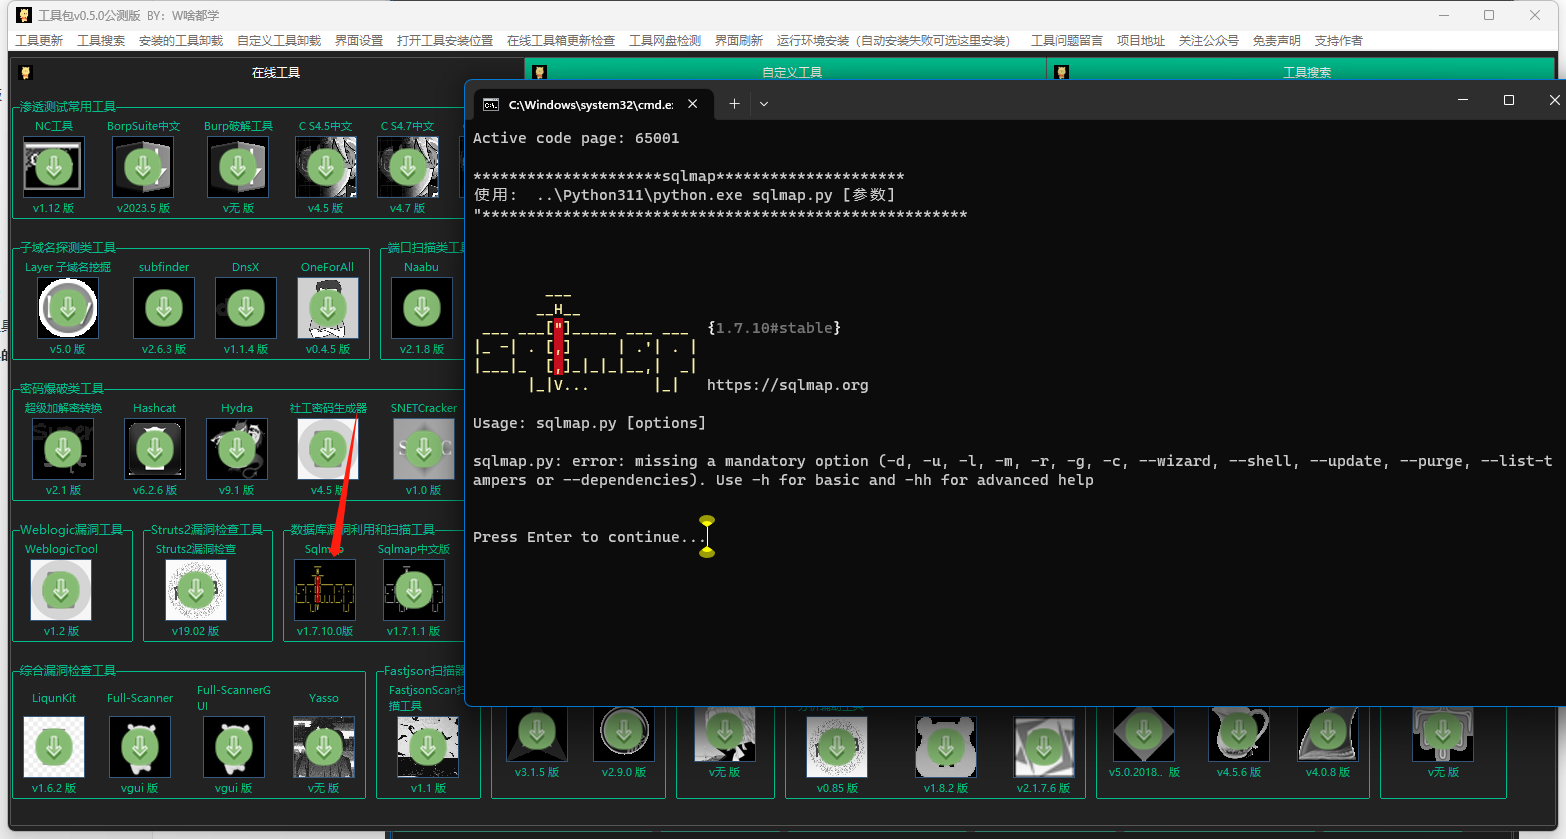Image resolution: width=1566 pixels, height=839 pixels.
Task: Click 工具网盘检测 menu item
Action: pyautogui.click(x=665, y=41)
